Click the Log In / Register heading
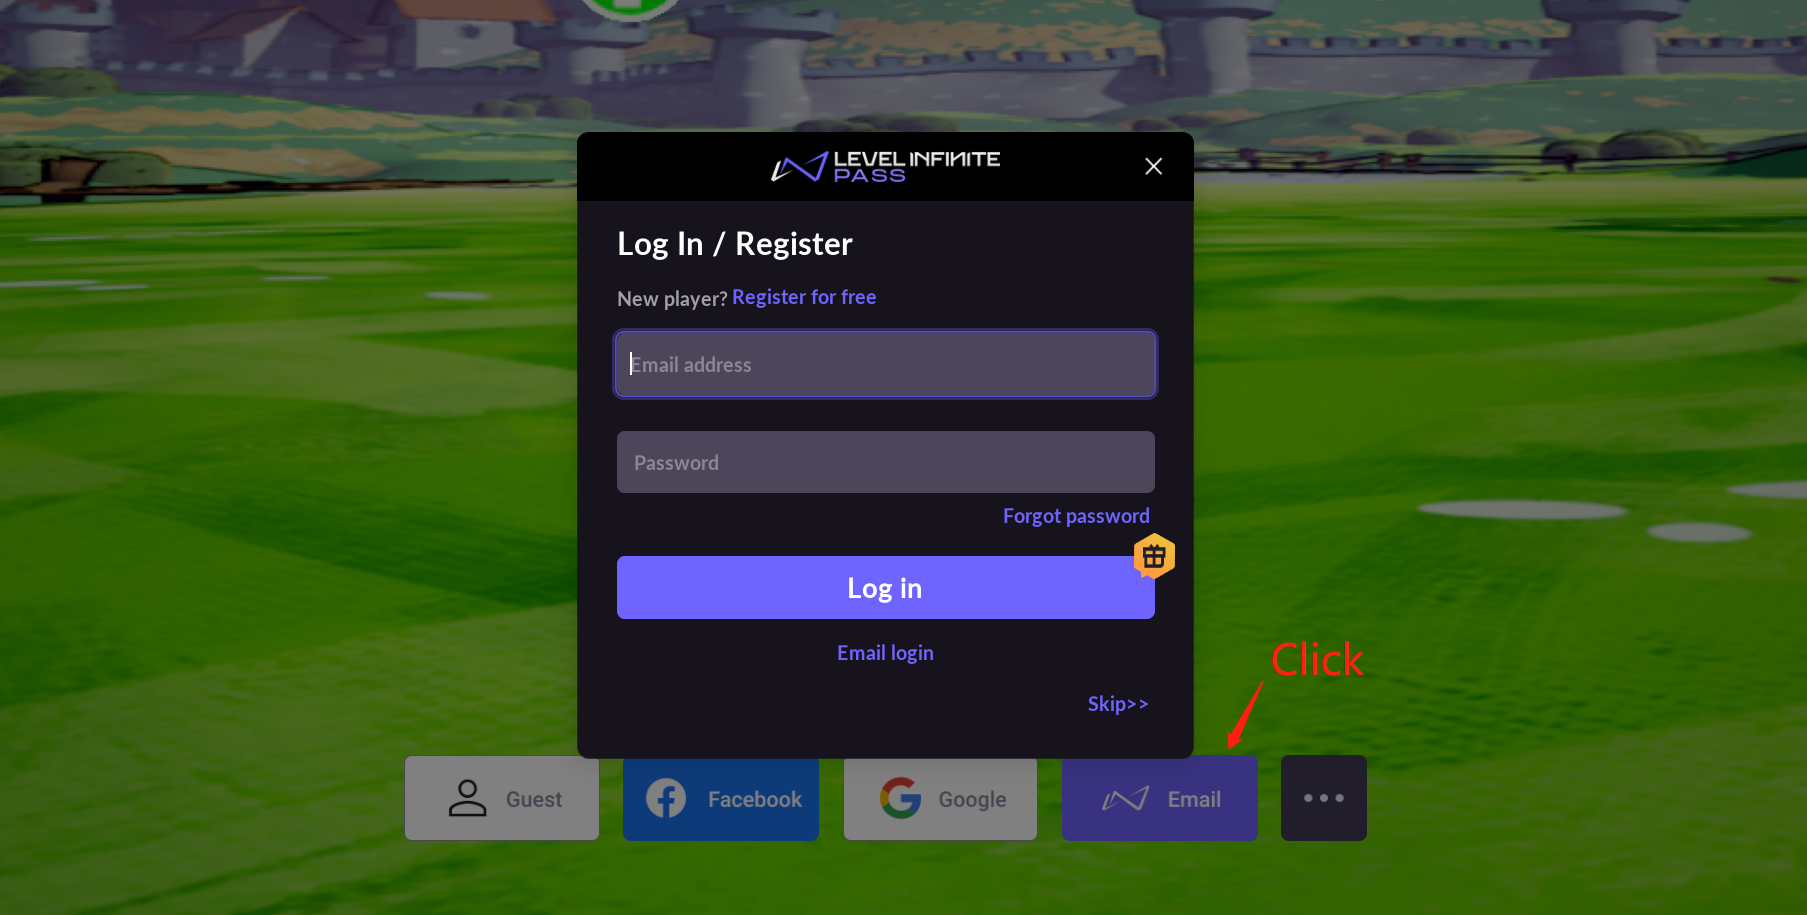Viewport: 1807px width, 915px height. pos(735,244)
